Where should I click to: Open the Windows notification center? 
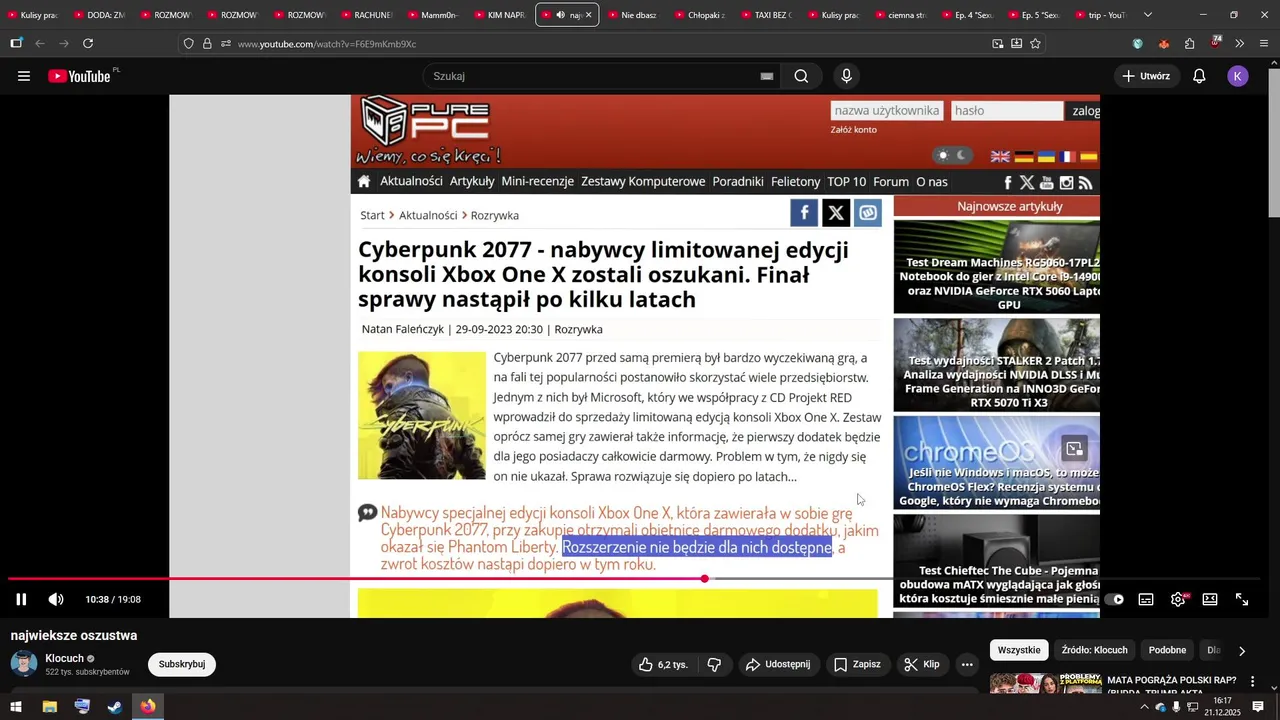[x=1258, y=707]
